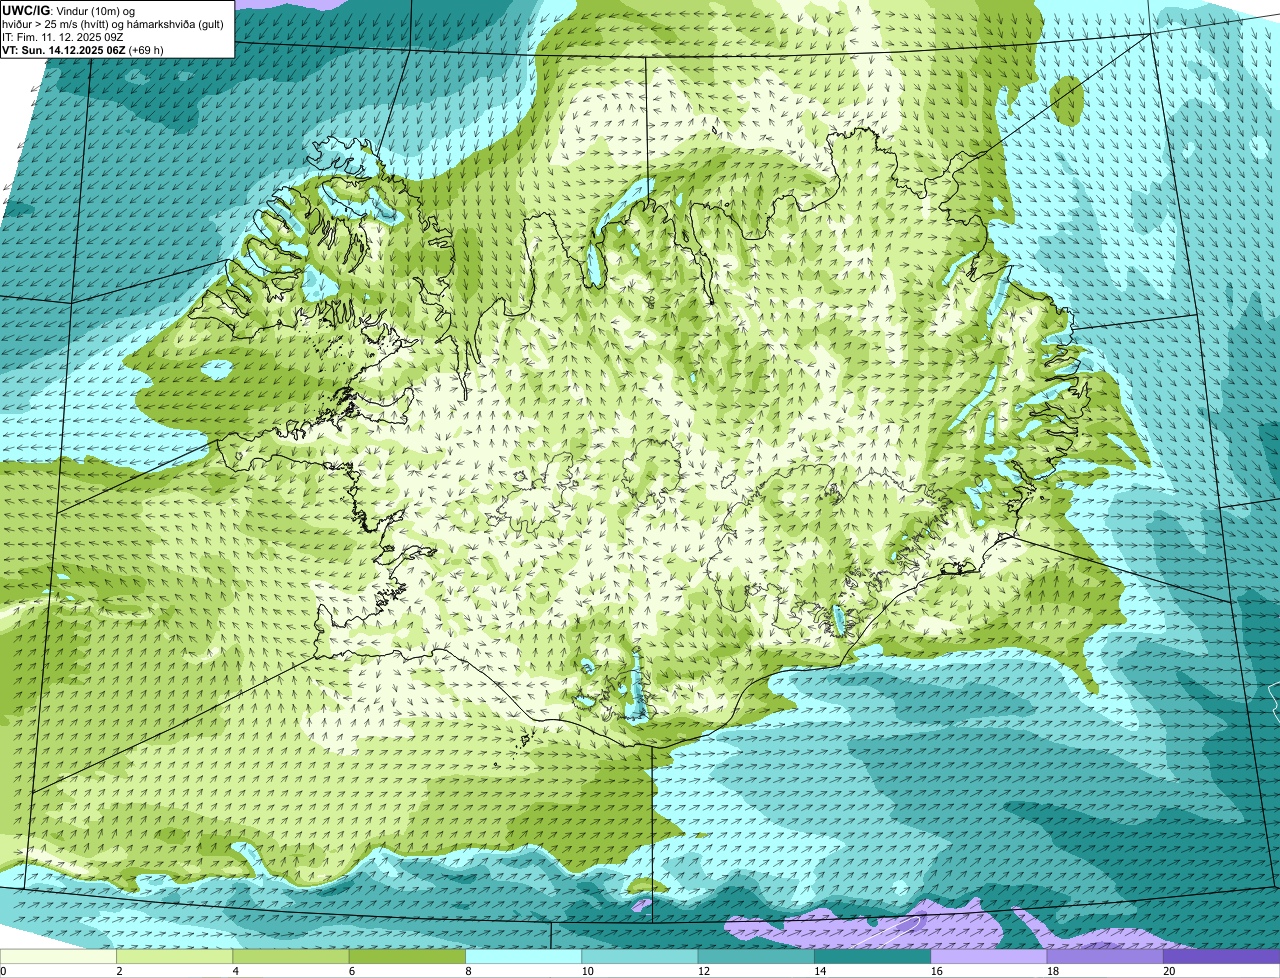Click the "IT: Fim. 11. 12. 2025 09Z" line
Viewport: 1280px width, 978px height.
click(64, 37)
